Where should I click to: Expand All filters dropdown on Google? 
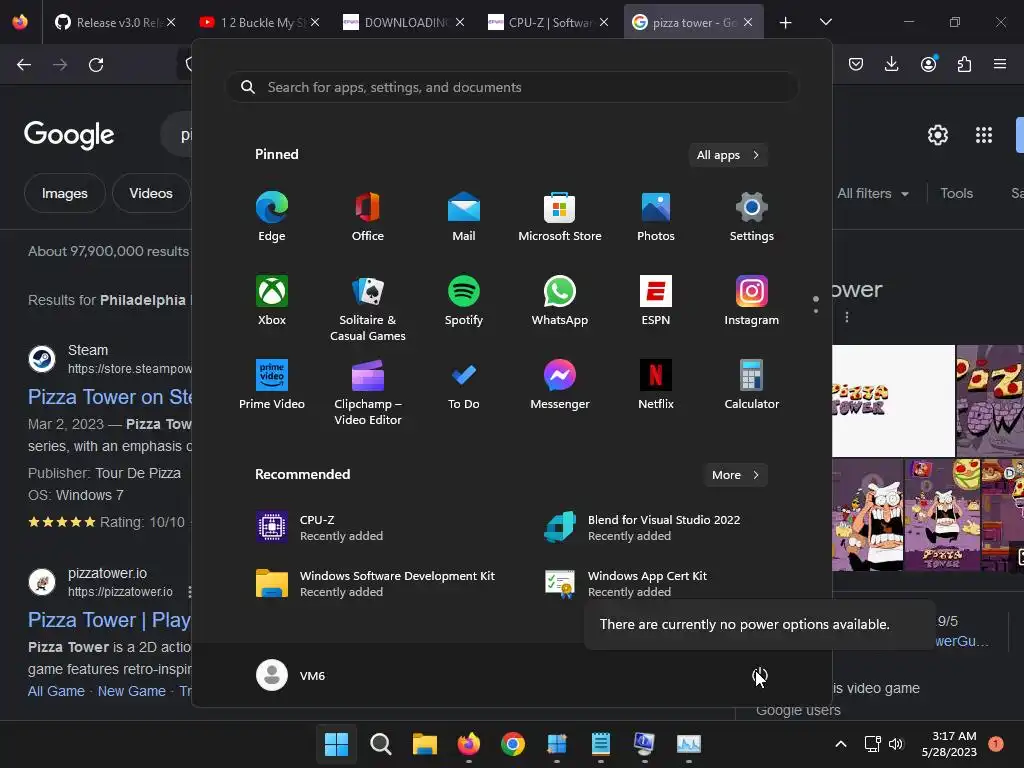[872, 193]
